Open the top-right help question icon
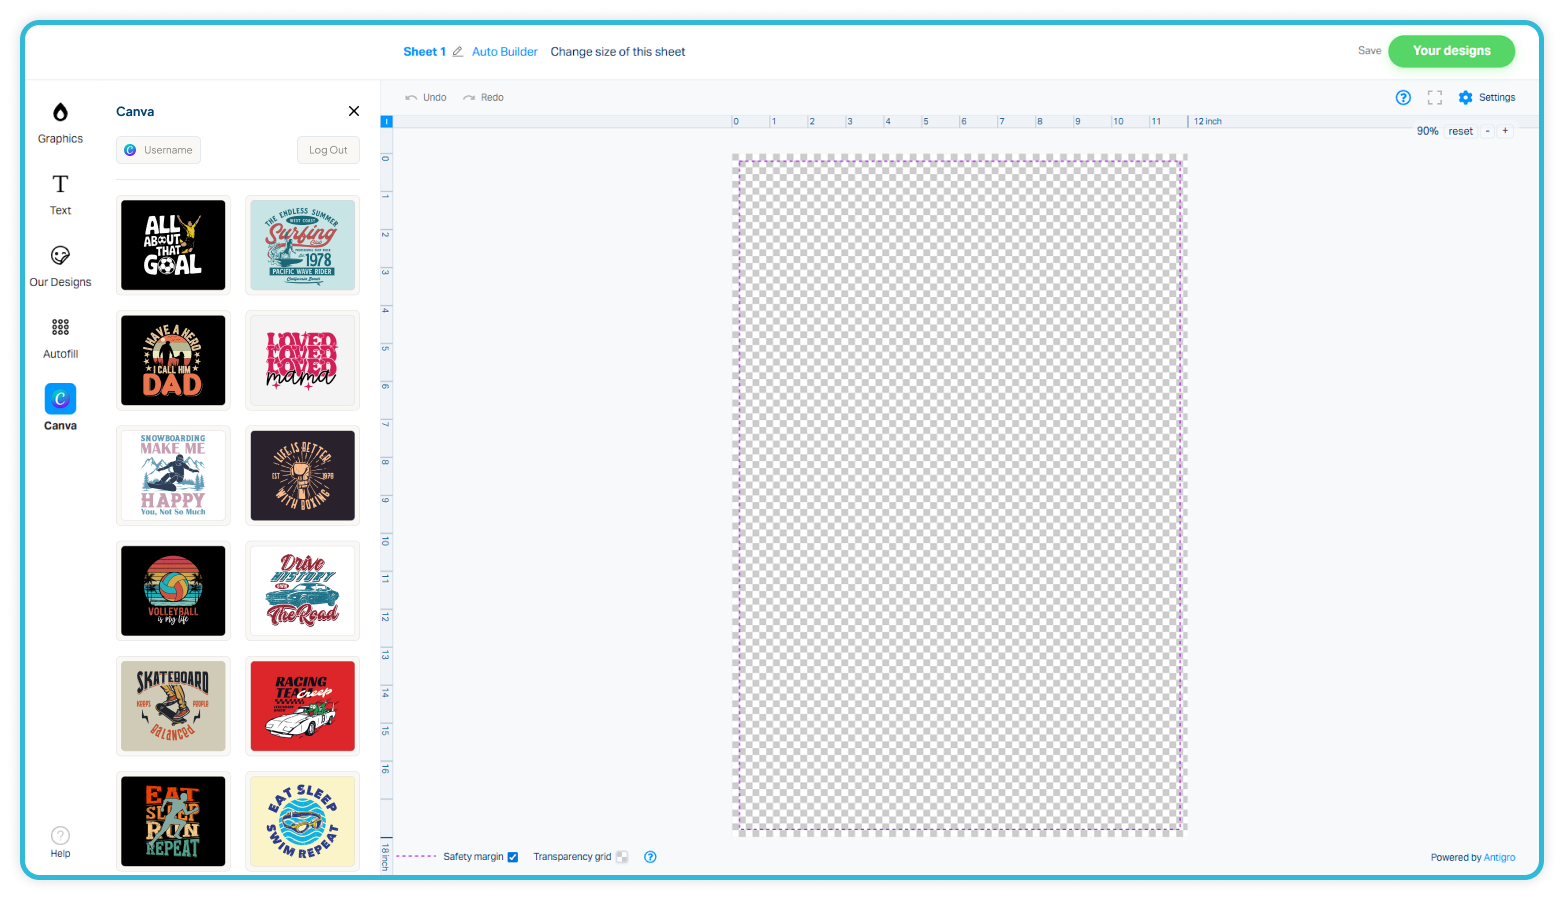 click(x=1403, y=98)
